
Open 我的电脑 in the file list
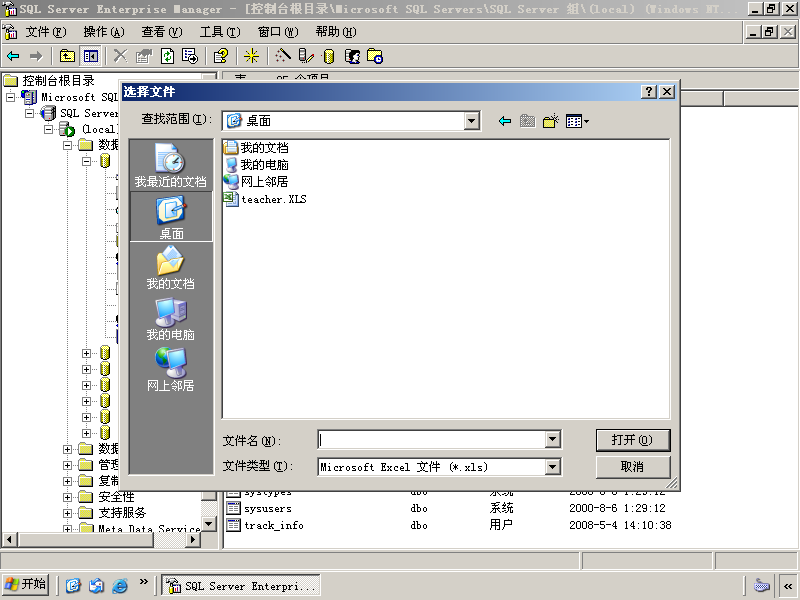[256, 164]
